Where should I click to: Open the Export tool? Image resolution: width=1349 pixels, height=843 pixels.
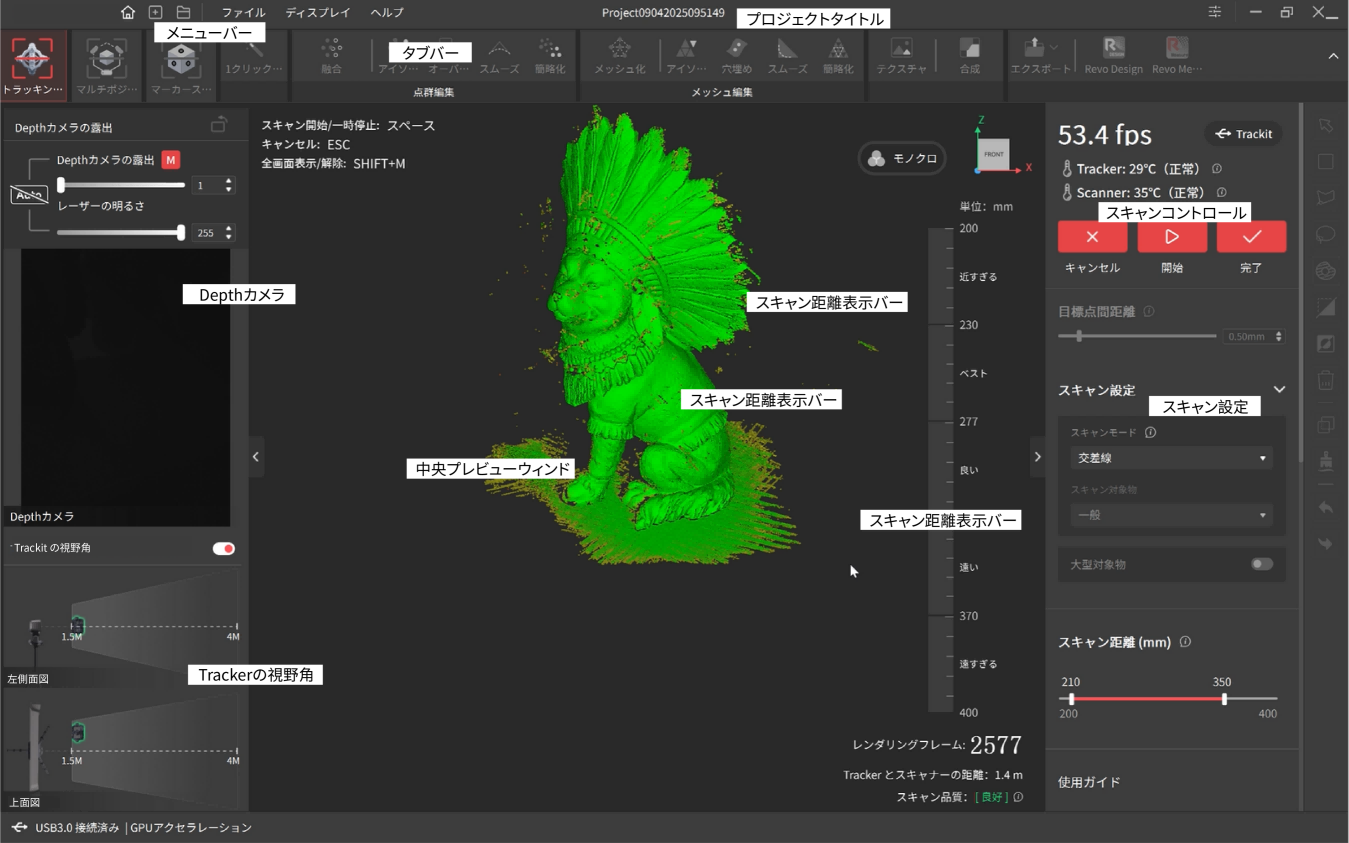[1034, 55]
